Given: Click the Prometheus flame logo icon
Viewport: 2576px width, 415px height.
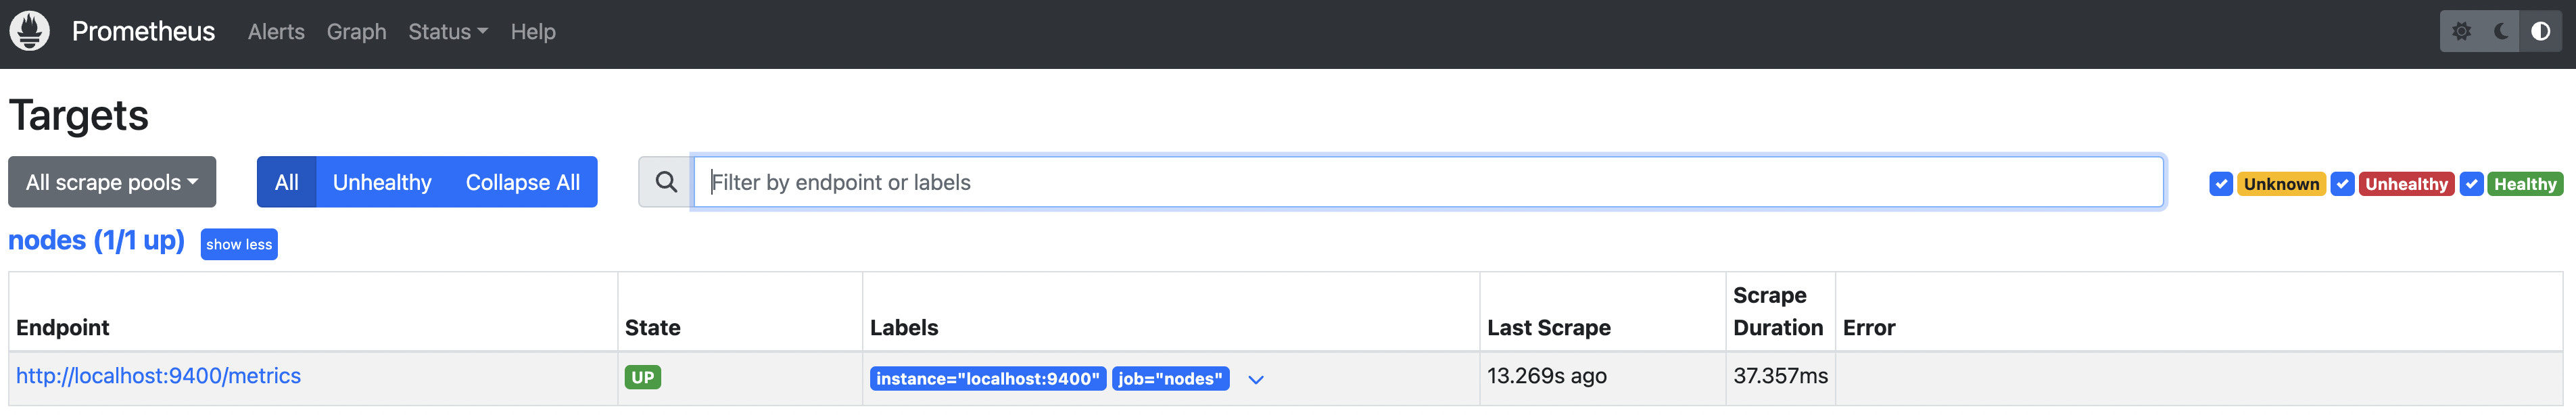Looking at the screenshot, I should (x=30, y=31).
